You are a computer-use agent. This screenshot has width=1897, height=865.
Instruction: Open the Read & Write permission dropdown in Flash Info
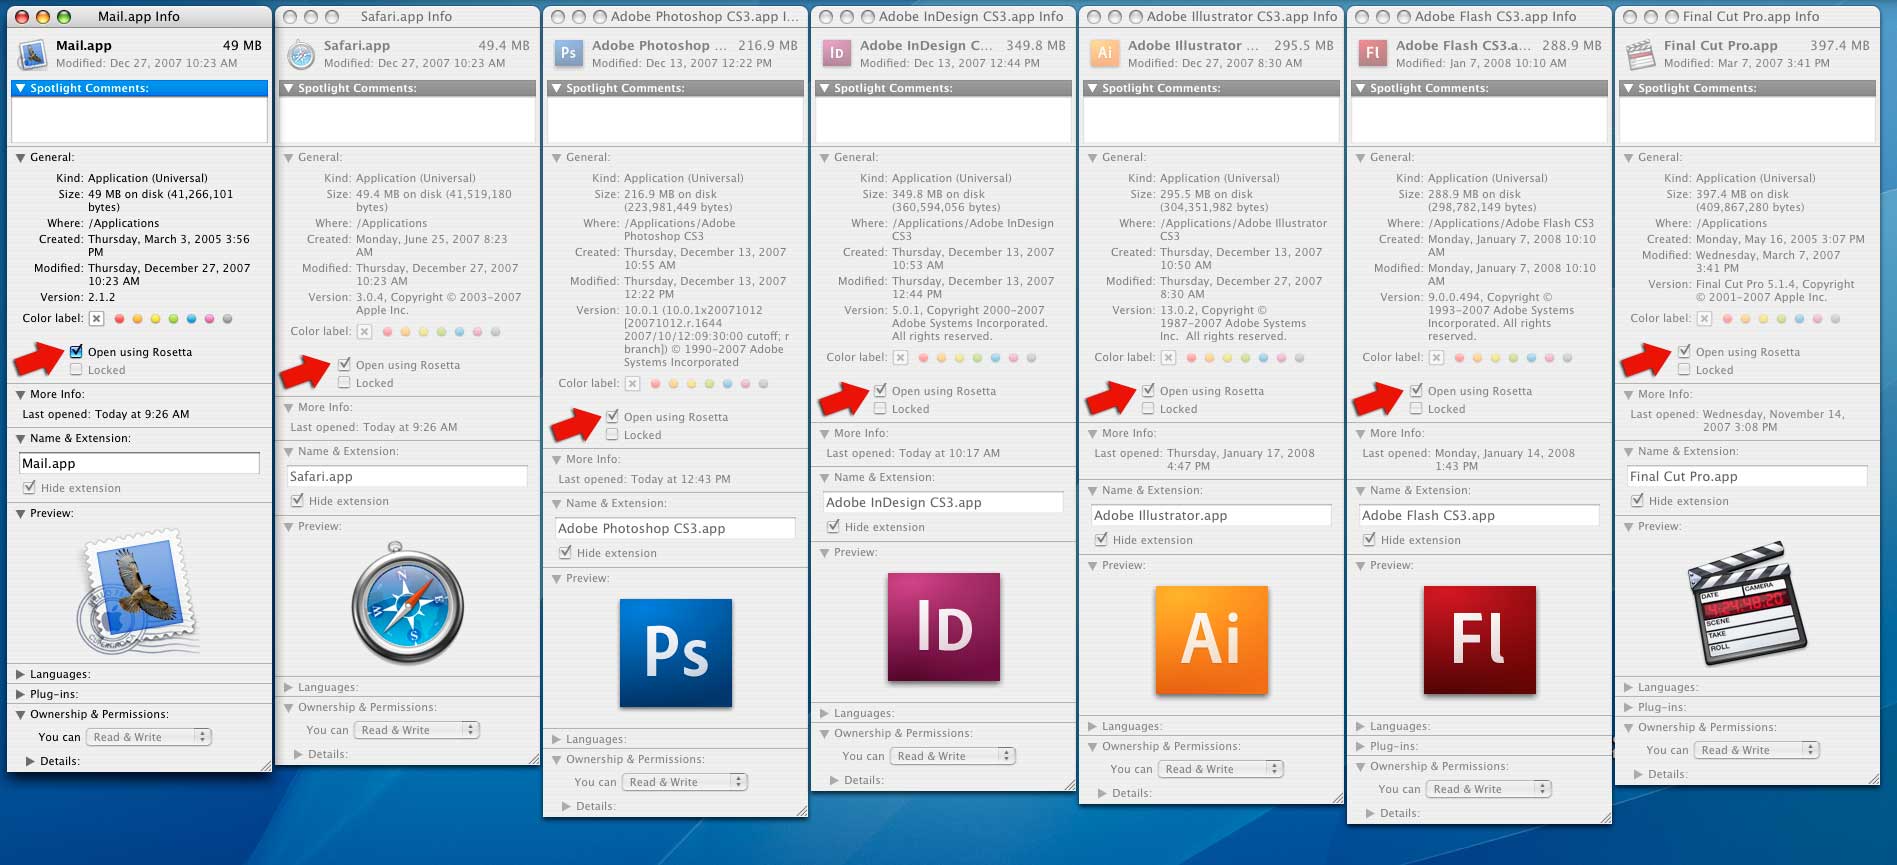1490,789
